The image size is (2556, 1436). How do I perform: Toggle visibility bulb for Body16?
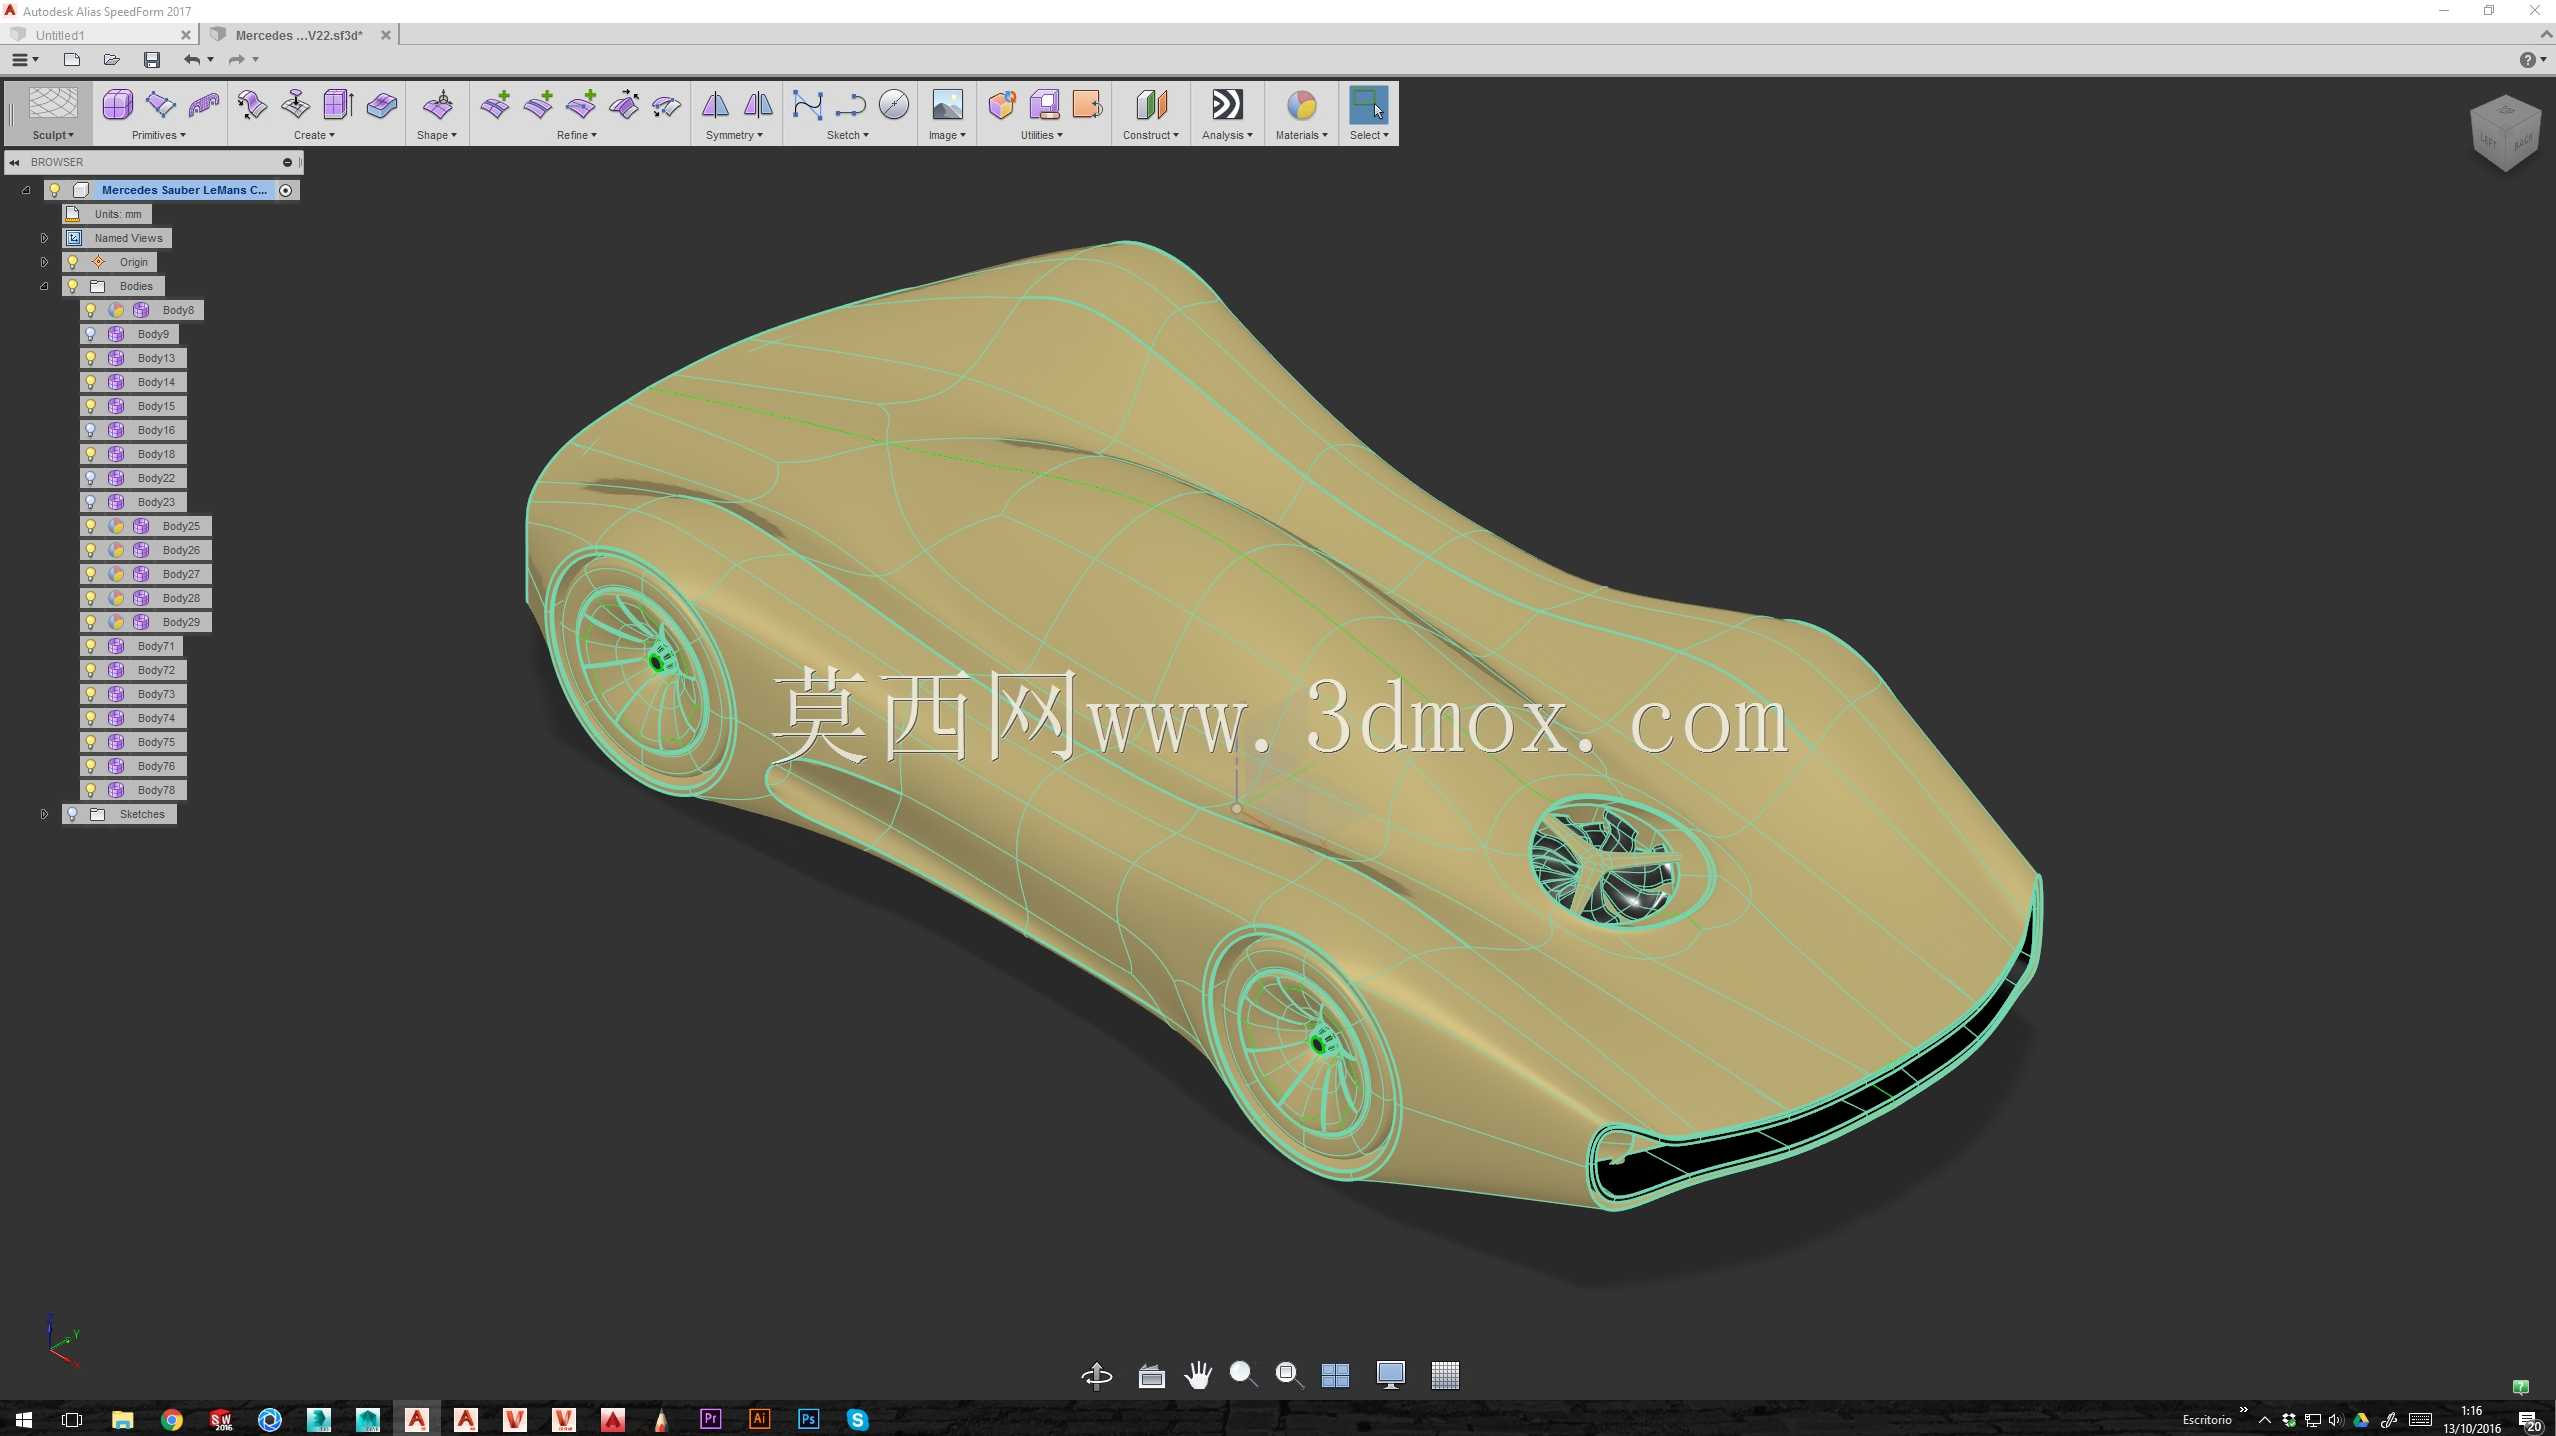click(91, 430)
